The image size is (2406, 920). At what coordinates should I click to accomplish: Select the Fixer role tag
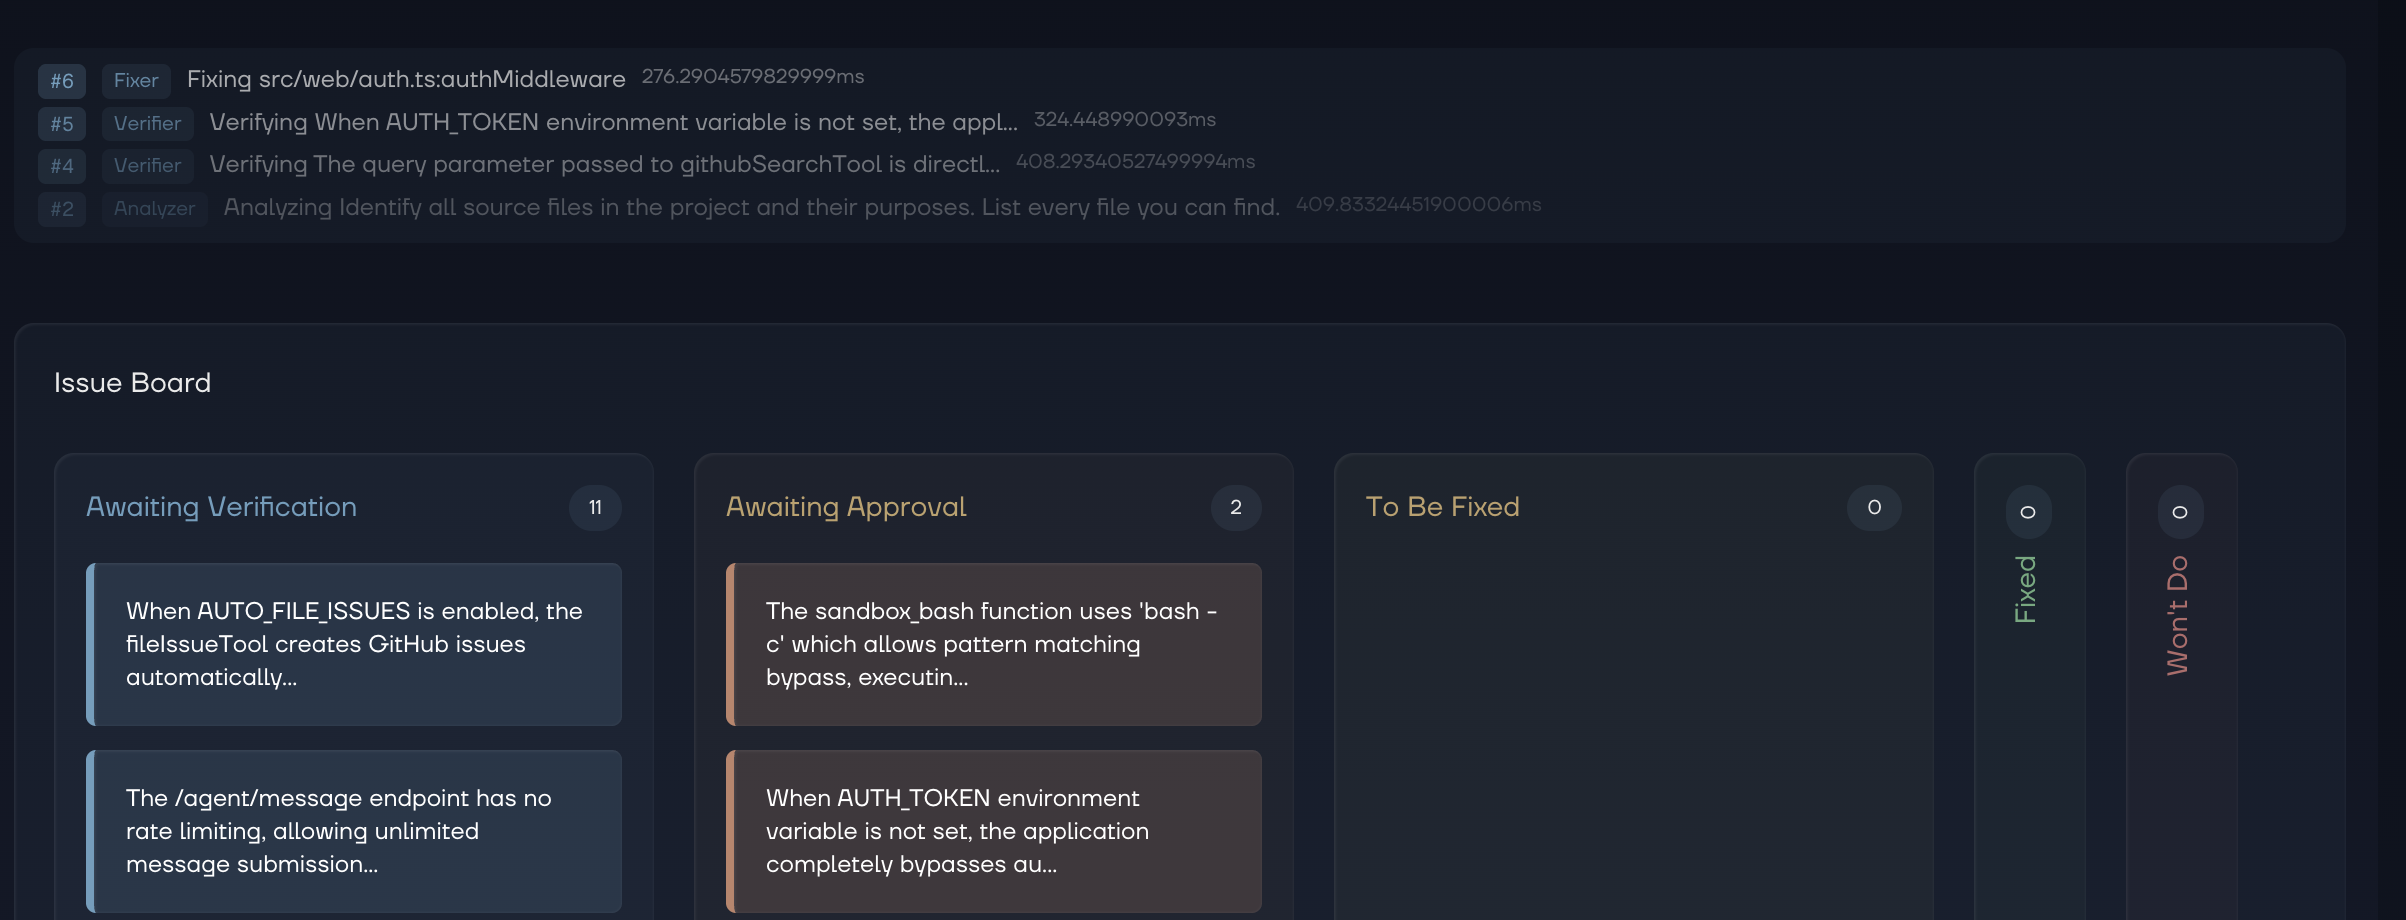click(x=136, y=81)
